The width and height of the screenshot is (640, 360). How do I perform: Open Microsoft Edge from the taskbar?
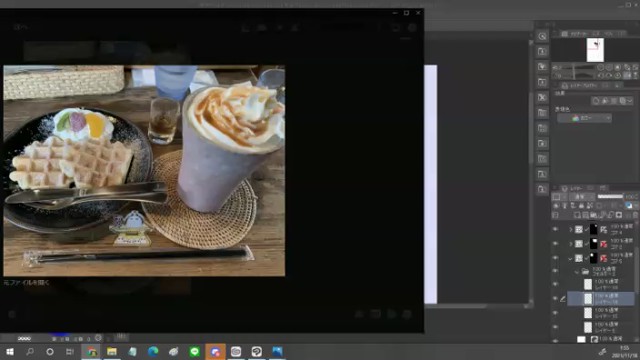pos(153,351)
